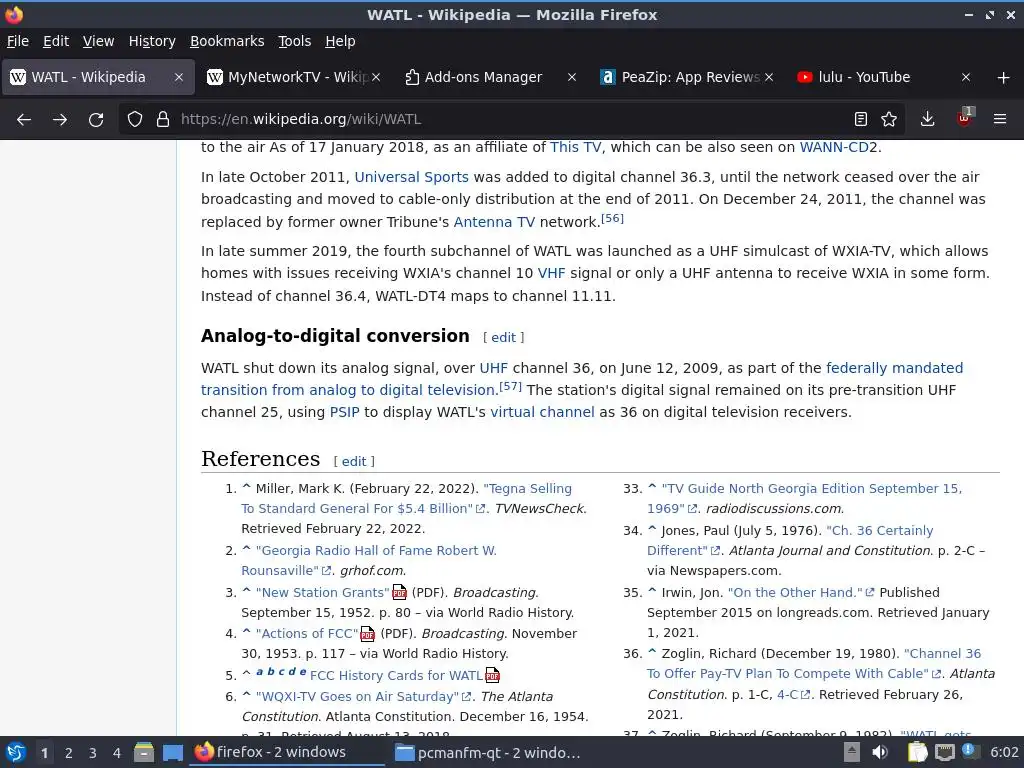Viewport: 1024px width, 768px height.
Task: Open the taskbar start menu icon
Action: pyautogui.click(x=16, y=752)
